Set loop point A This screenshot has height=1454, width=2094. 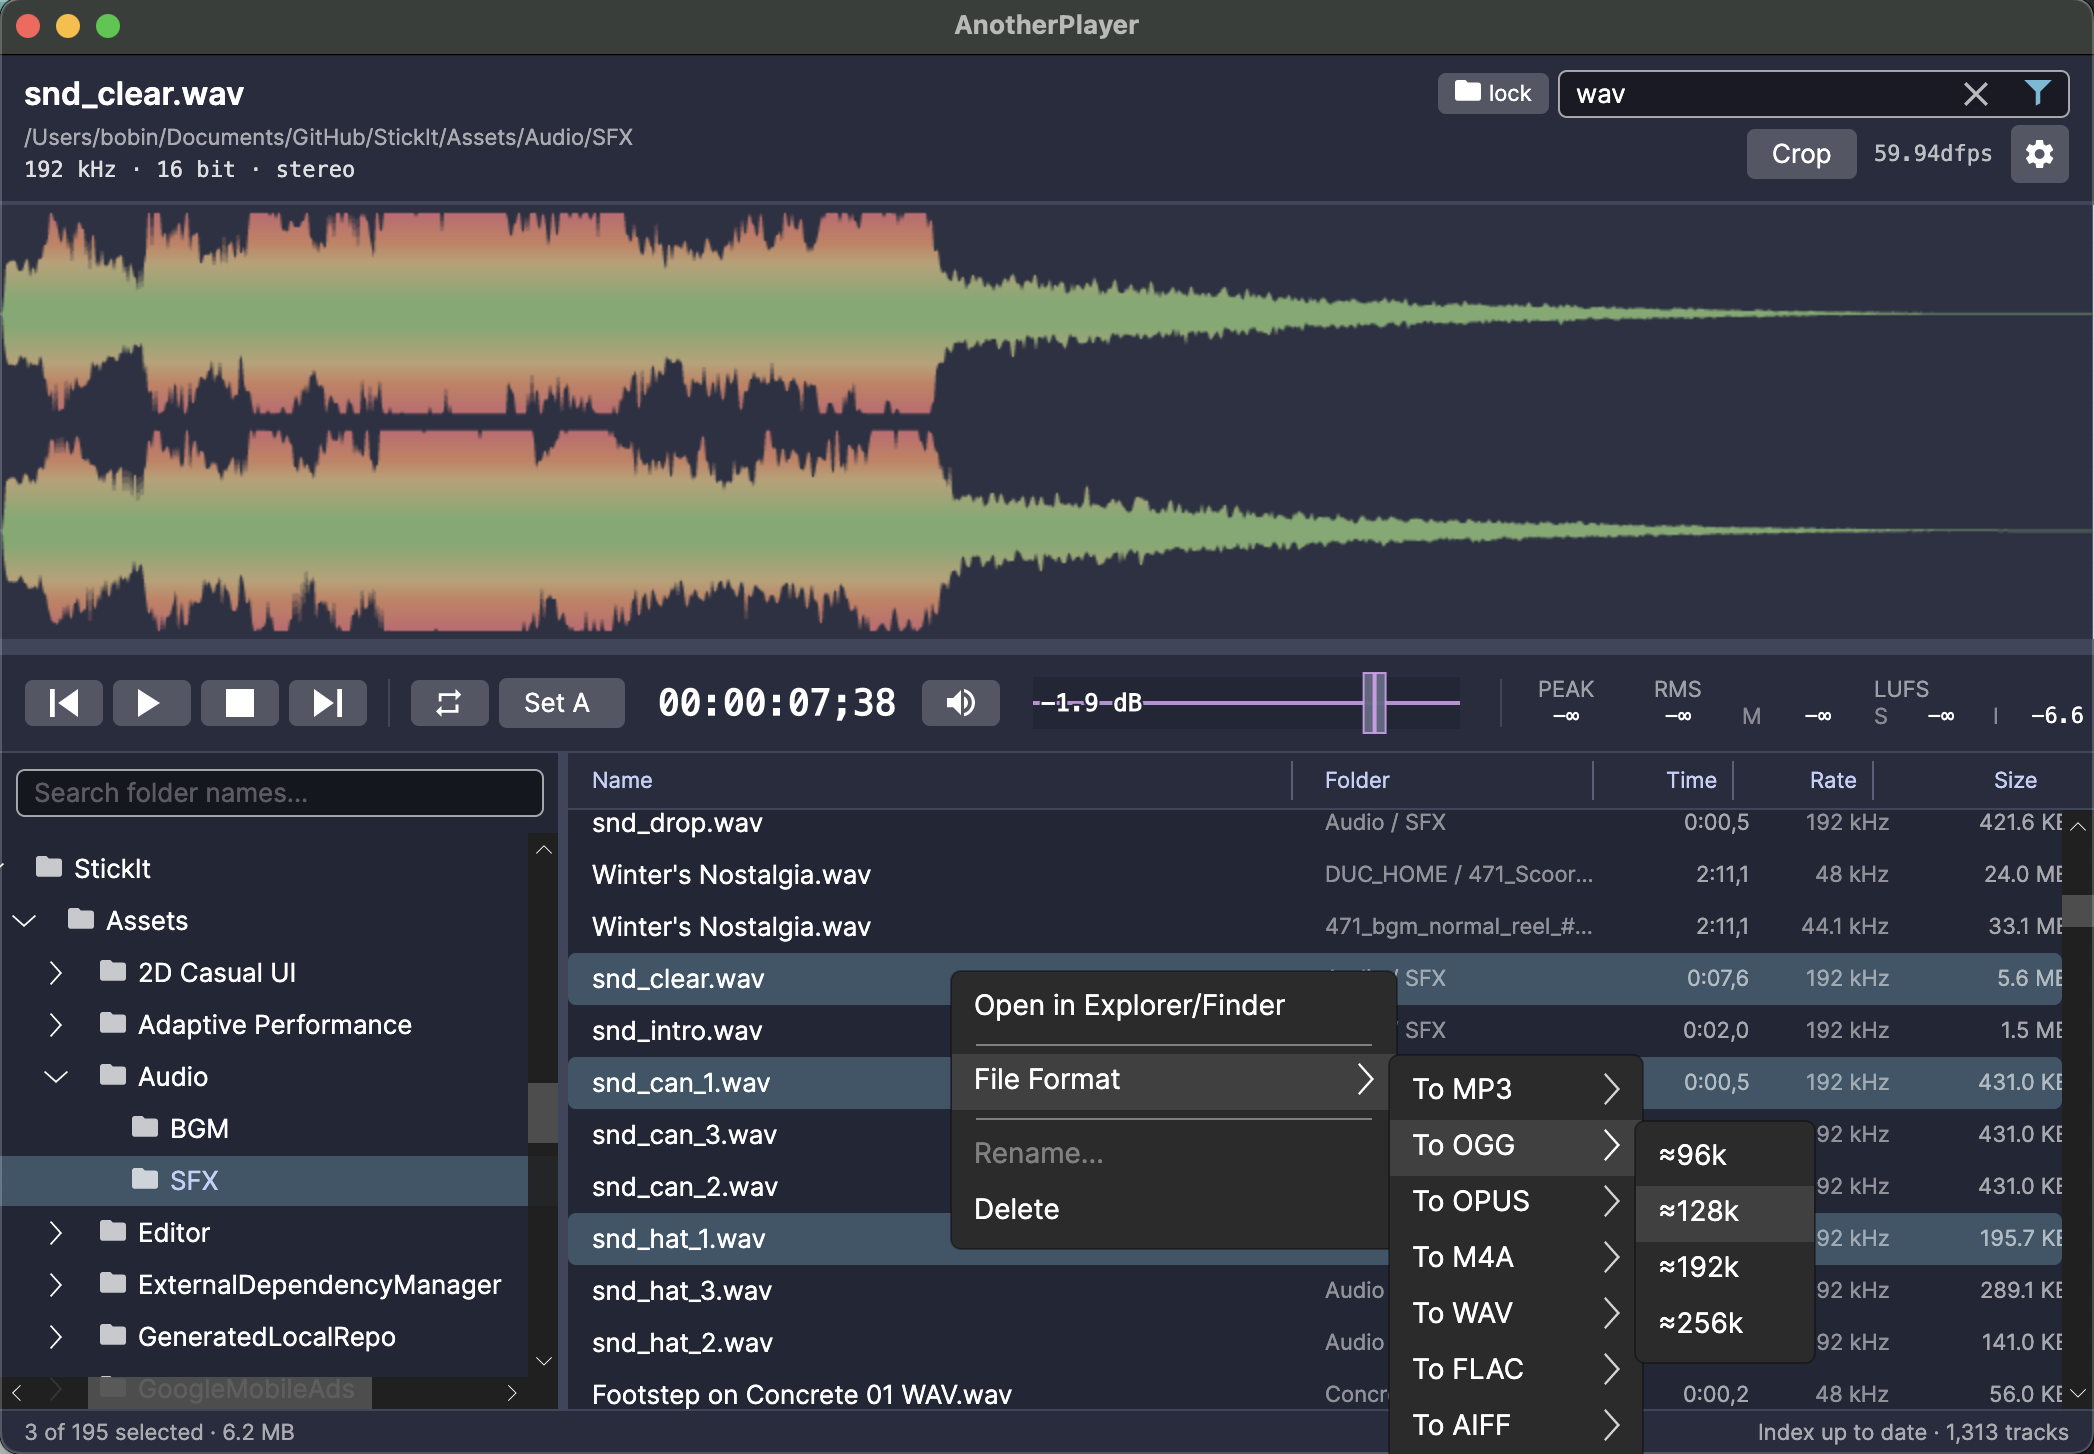pyautogui.click(x=561, y=703)
